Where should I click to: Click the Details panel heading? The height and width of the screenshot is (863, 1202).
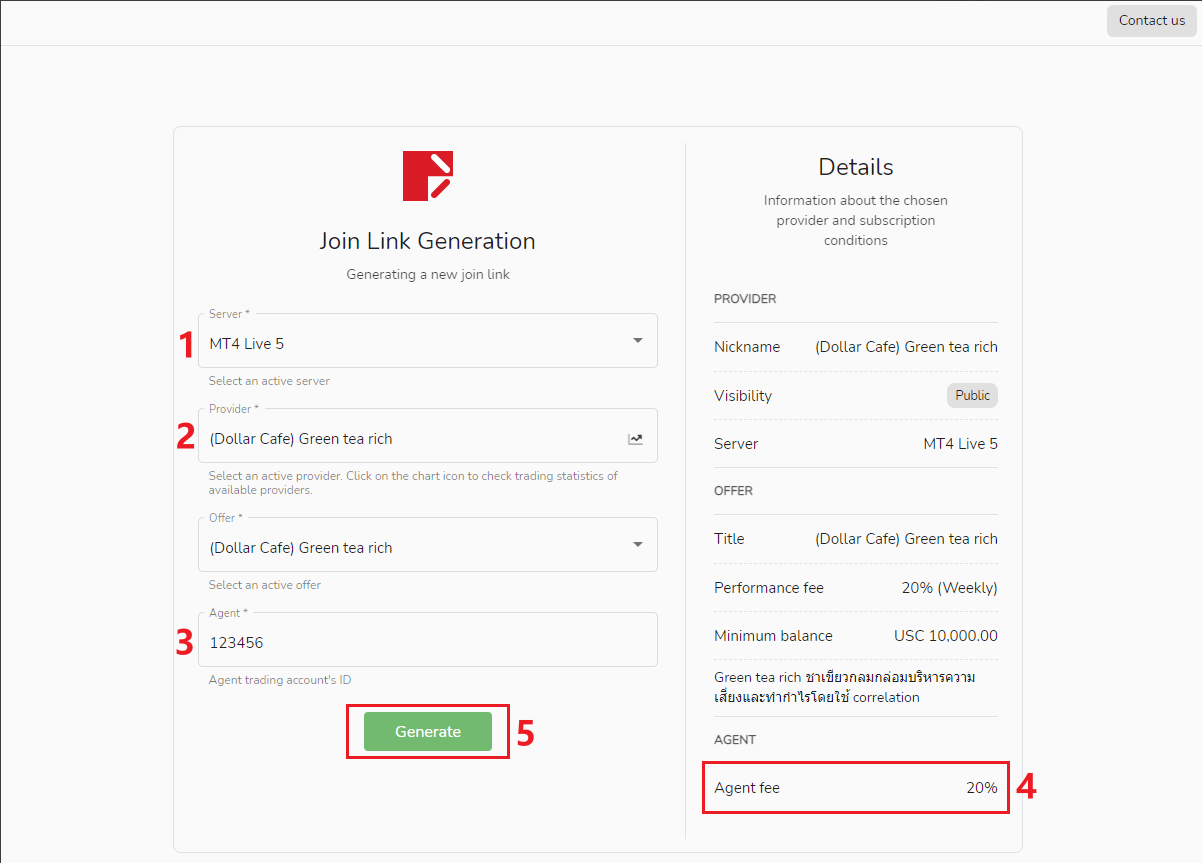856,167
